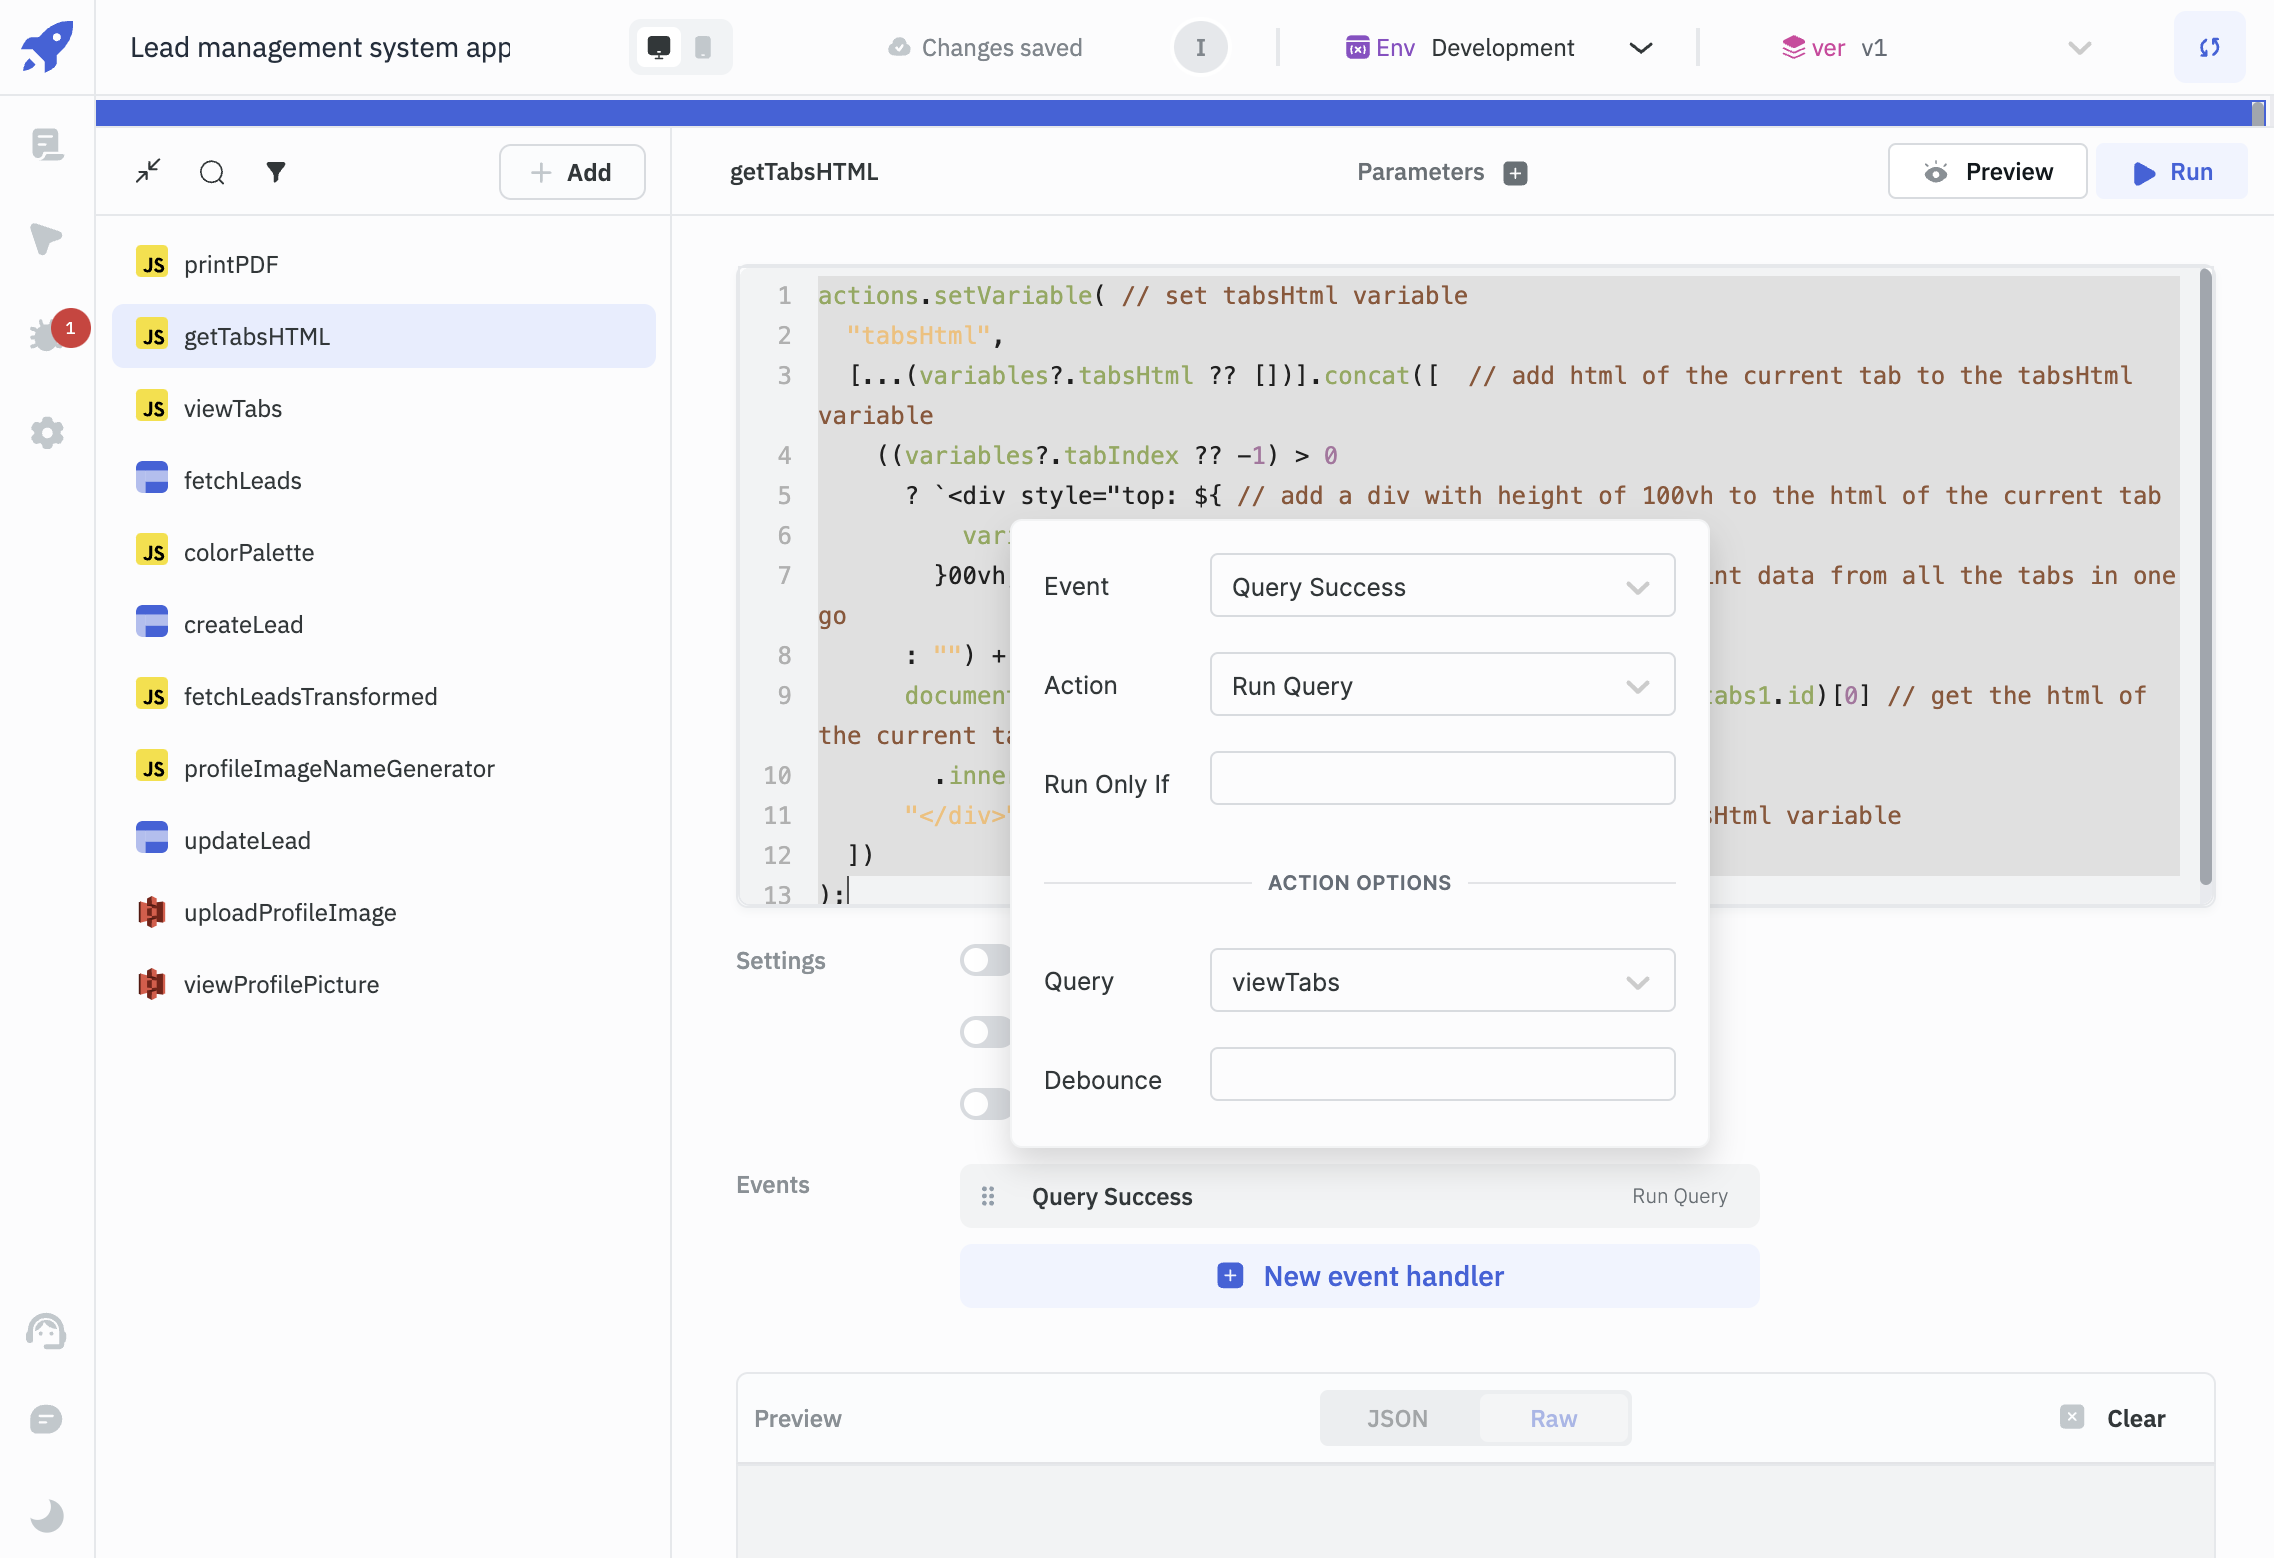Click the search icon in query panel
Viewport: 2274px width, 1558px height.
[x=212, y=172]
